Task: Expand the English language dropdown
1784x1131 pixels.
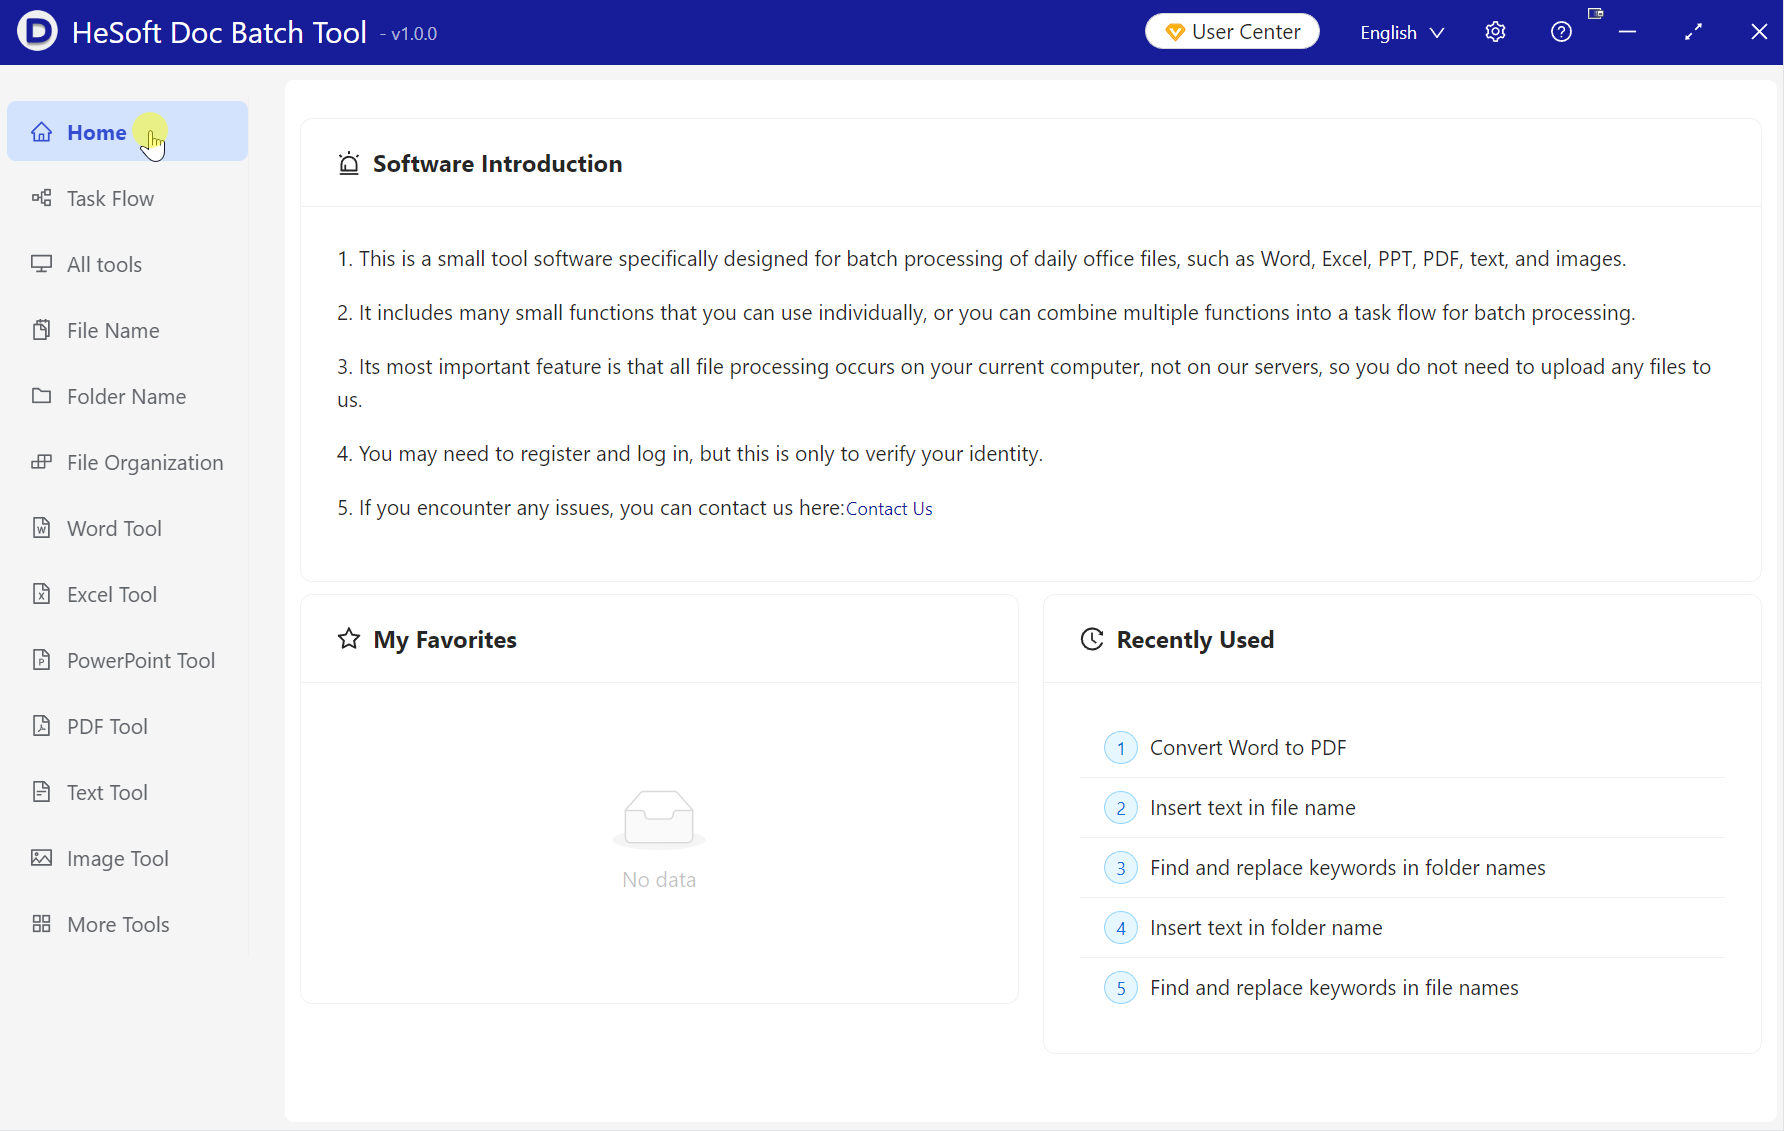Action: coord(1402,32)
